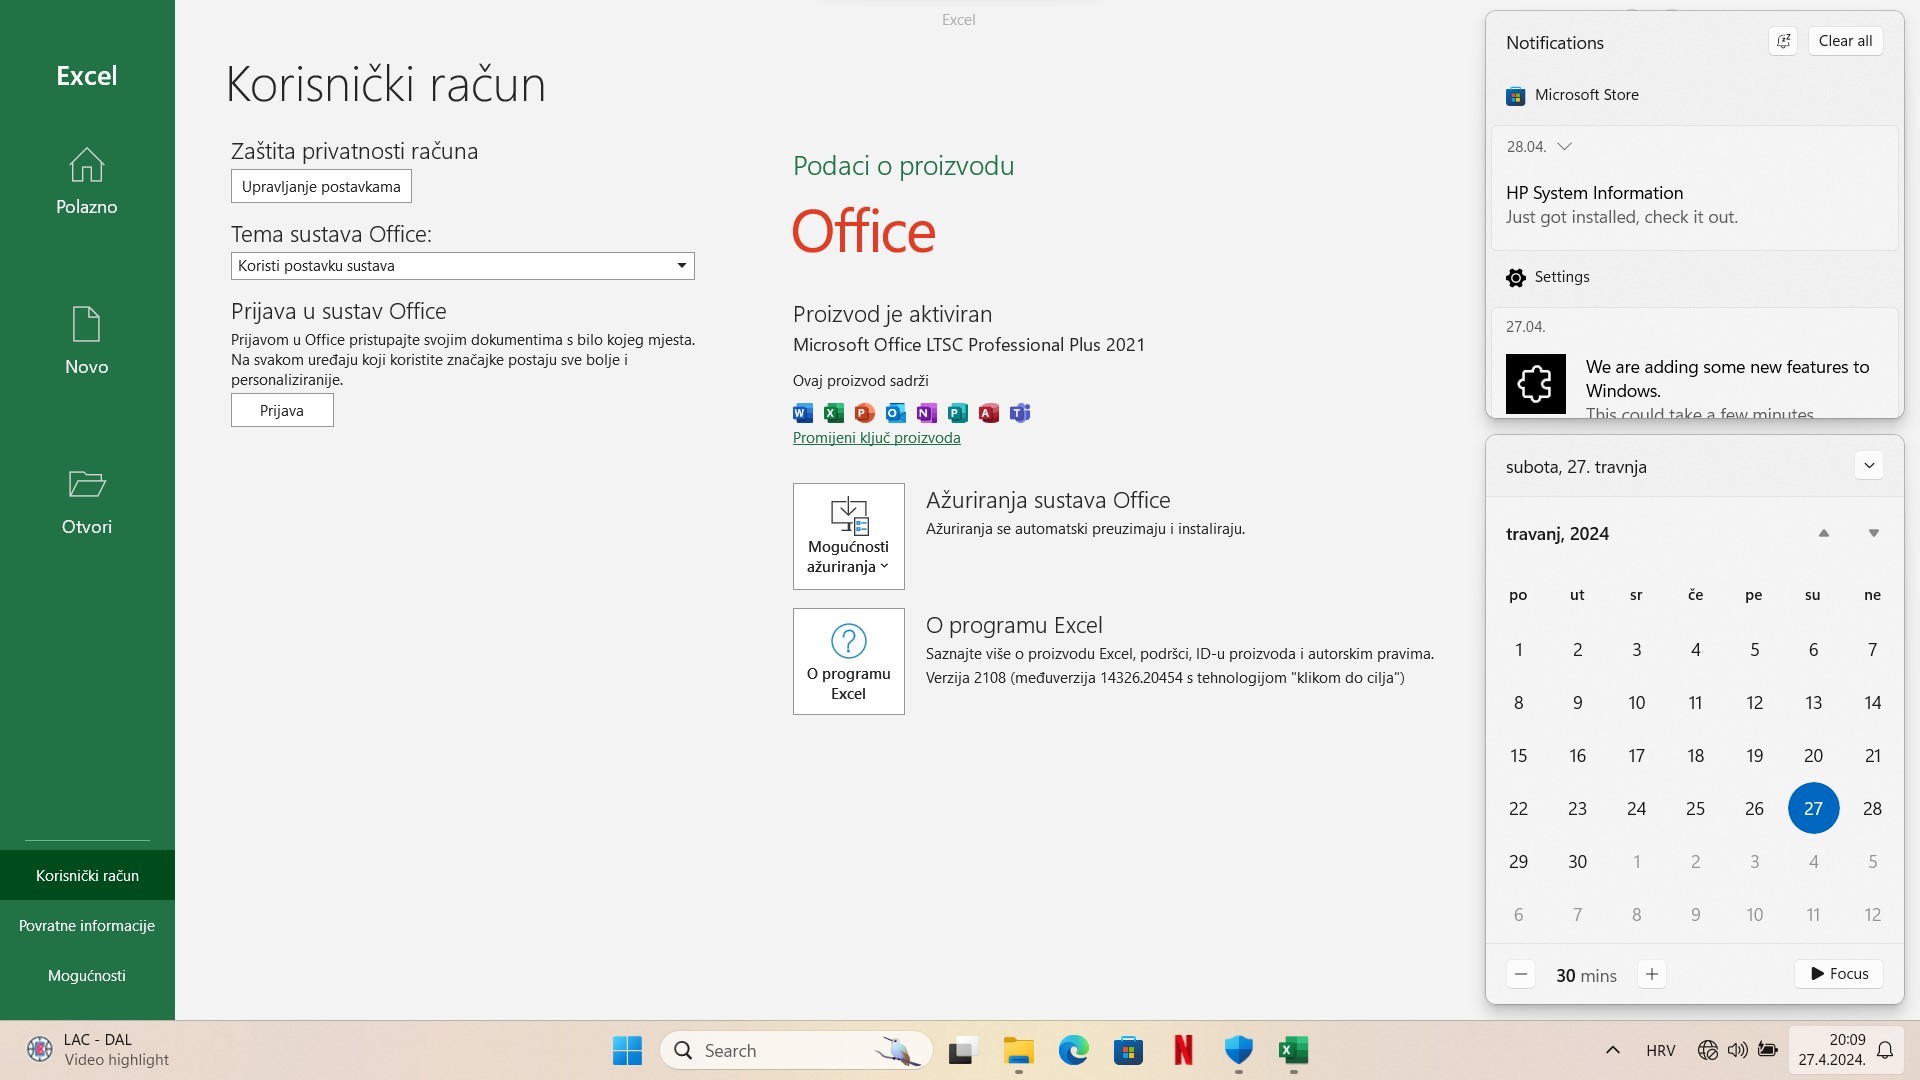
Task: Increase focus time with plus button
Action: (1651, 974)
